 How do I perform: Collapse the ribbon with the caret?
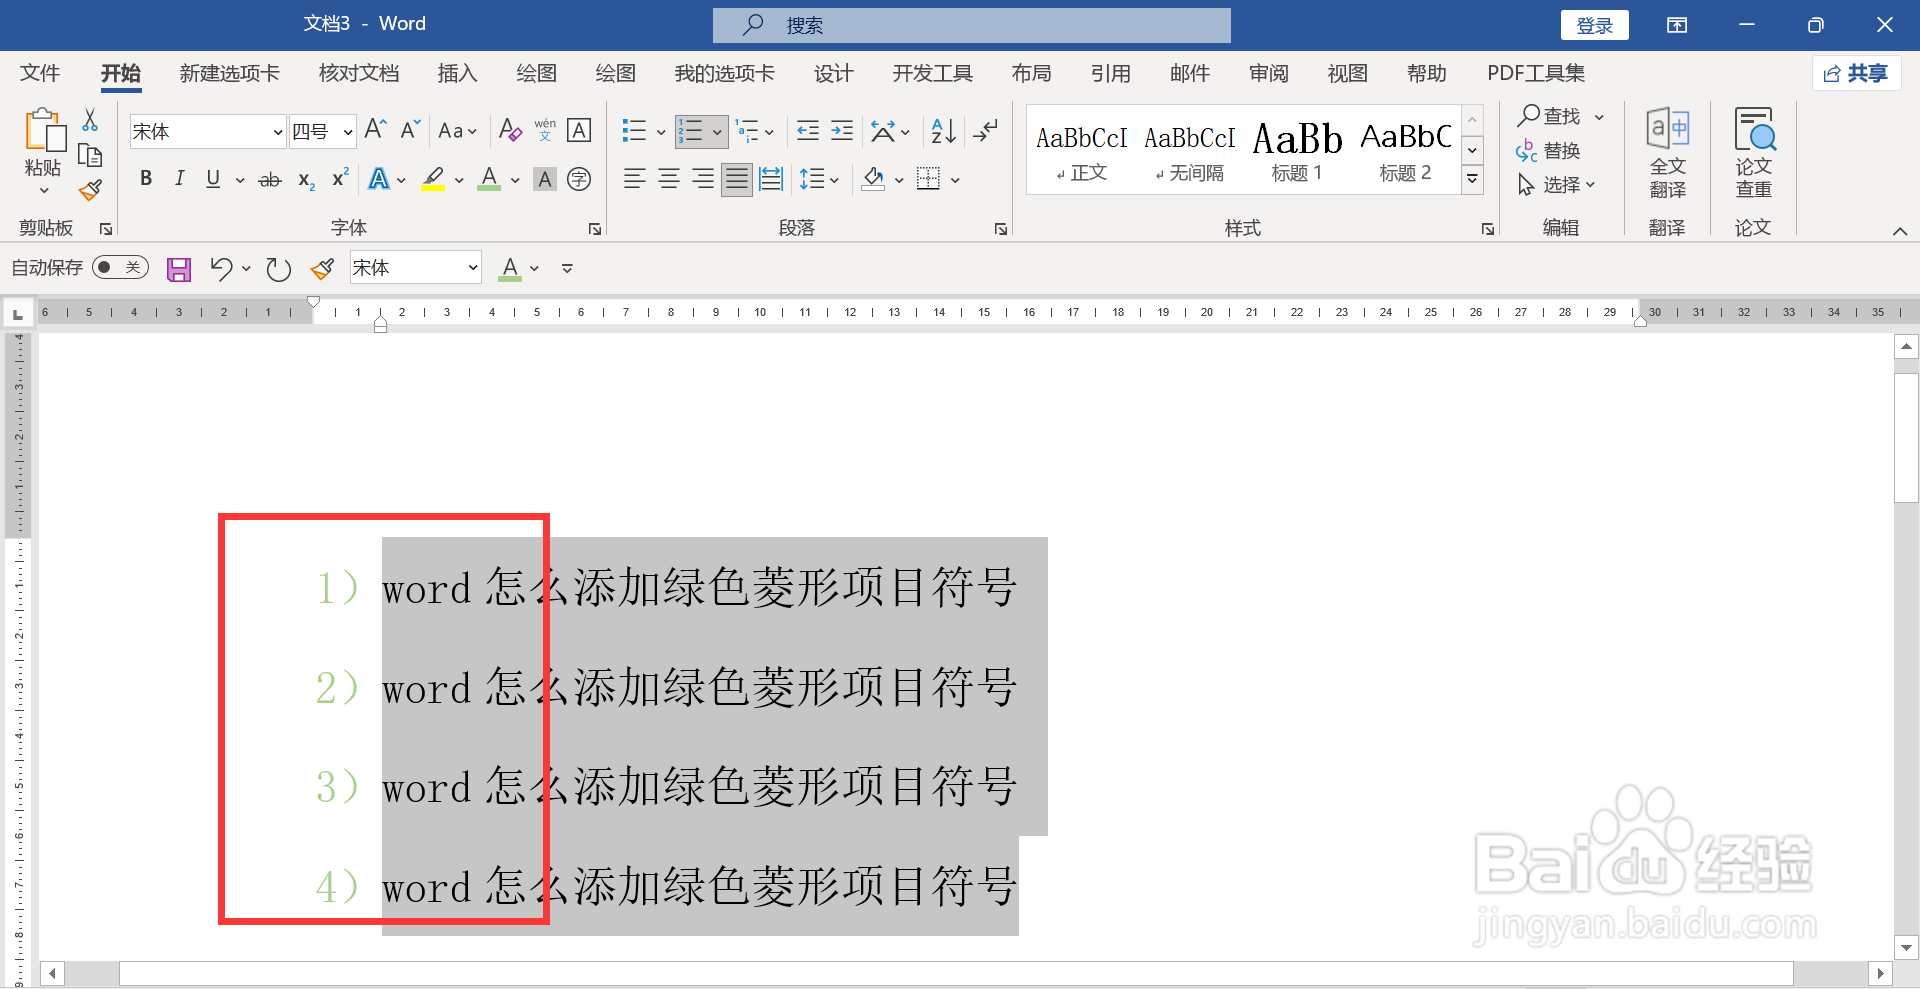tap(1900, 231)
